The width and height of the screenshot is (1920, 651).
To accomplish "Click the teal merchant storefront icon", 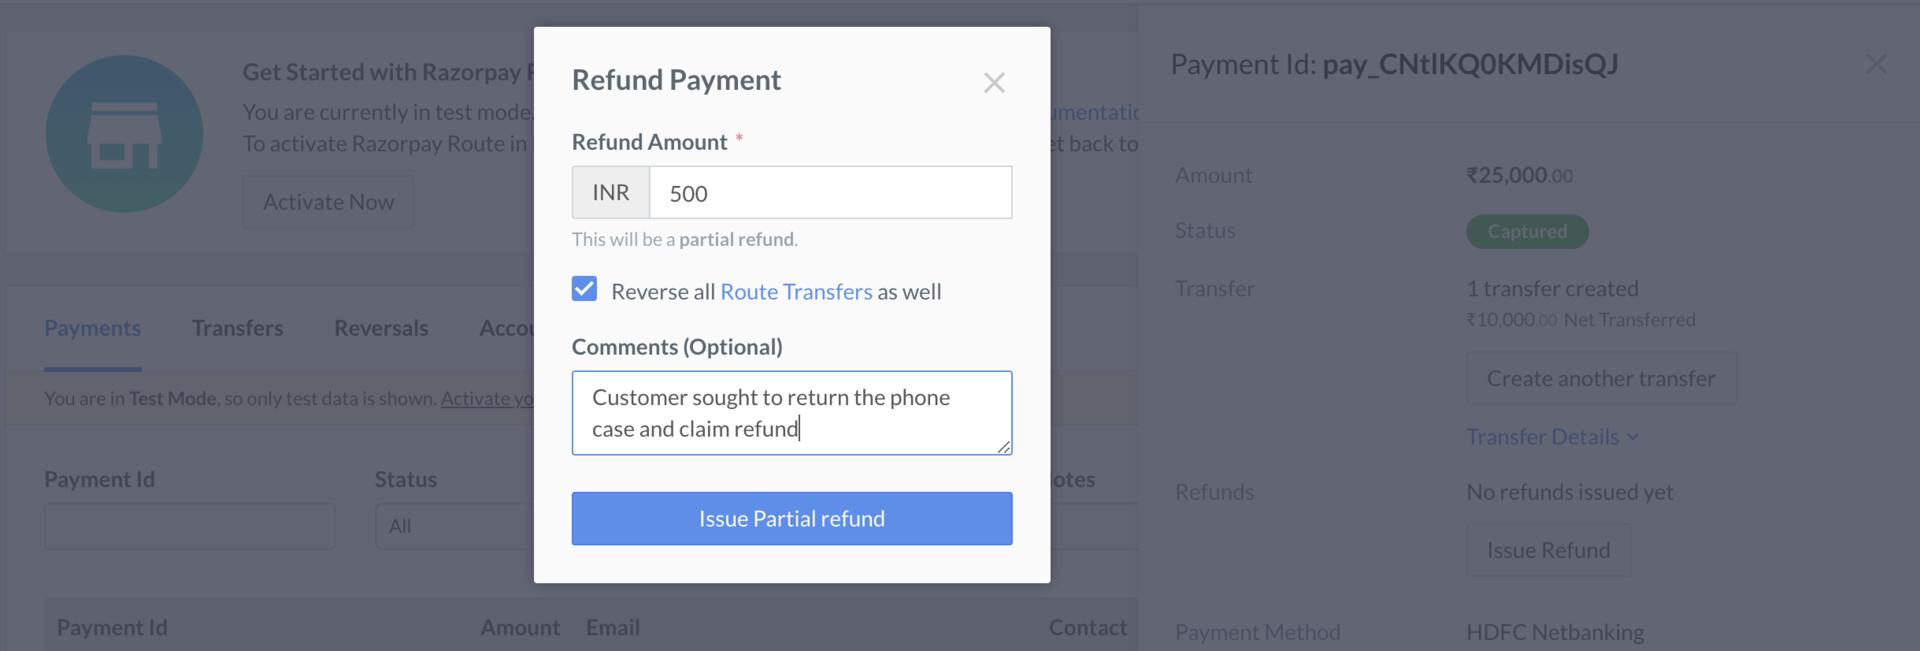I will pos(124,134).
